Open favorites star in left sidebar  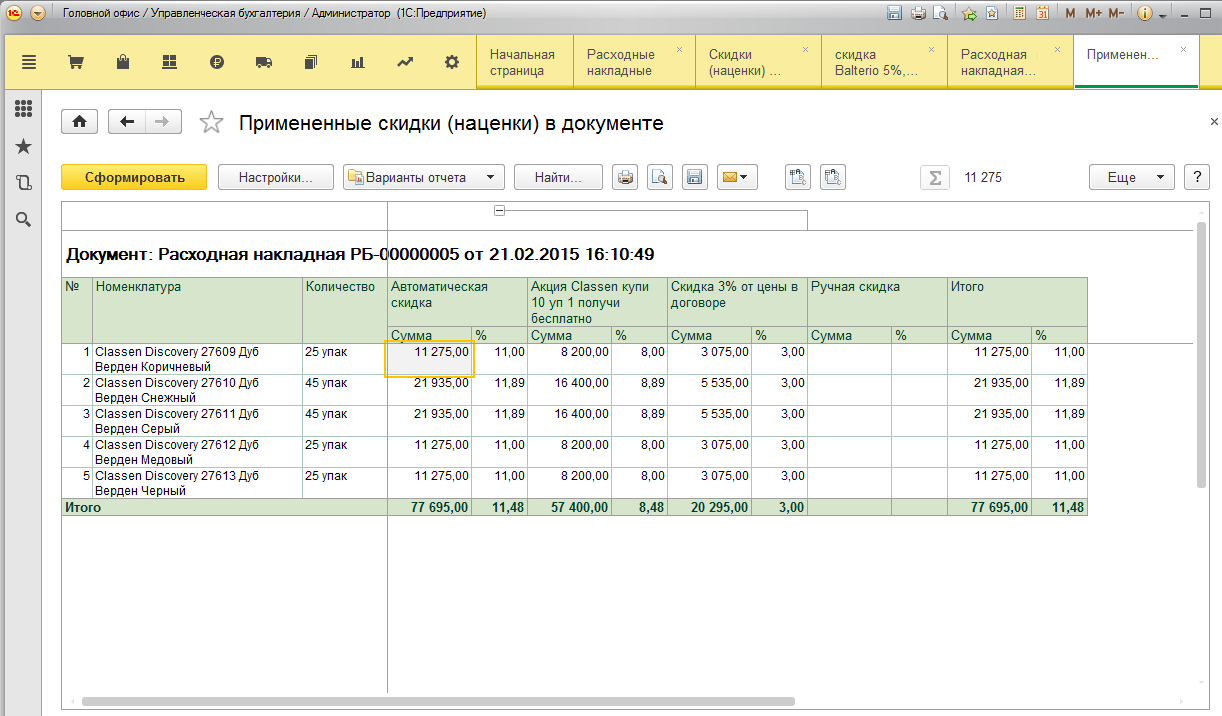tap(23, 147)
